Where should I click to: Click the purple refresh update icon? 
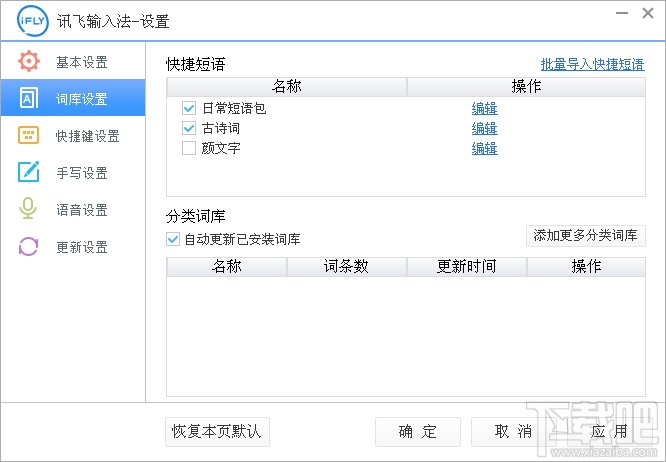(28, 246)
